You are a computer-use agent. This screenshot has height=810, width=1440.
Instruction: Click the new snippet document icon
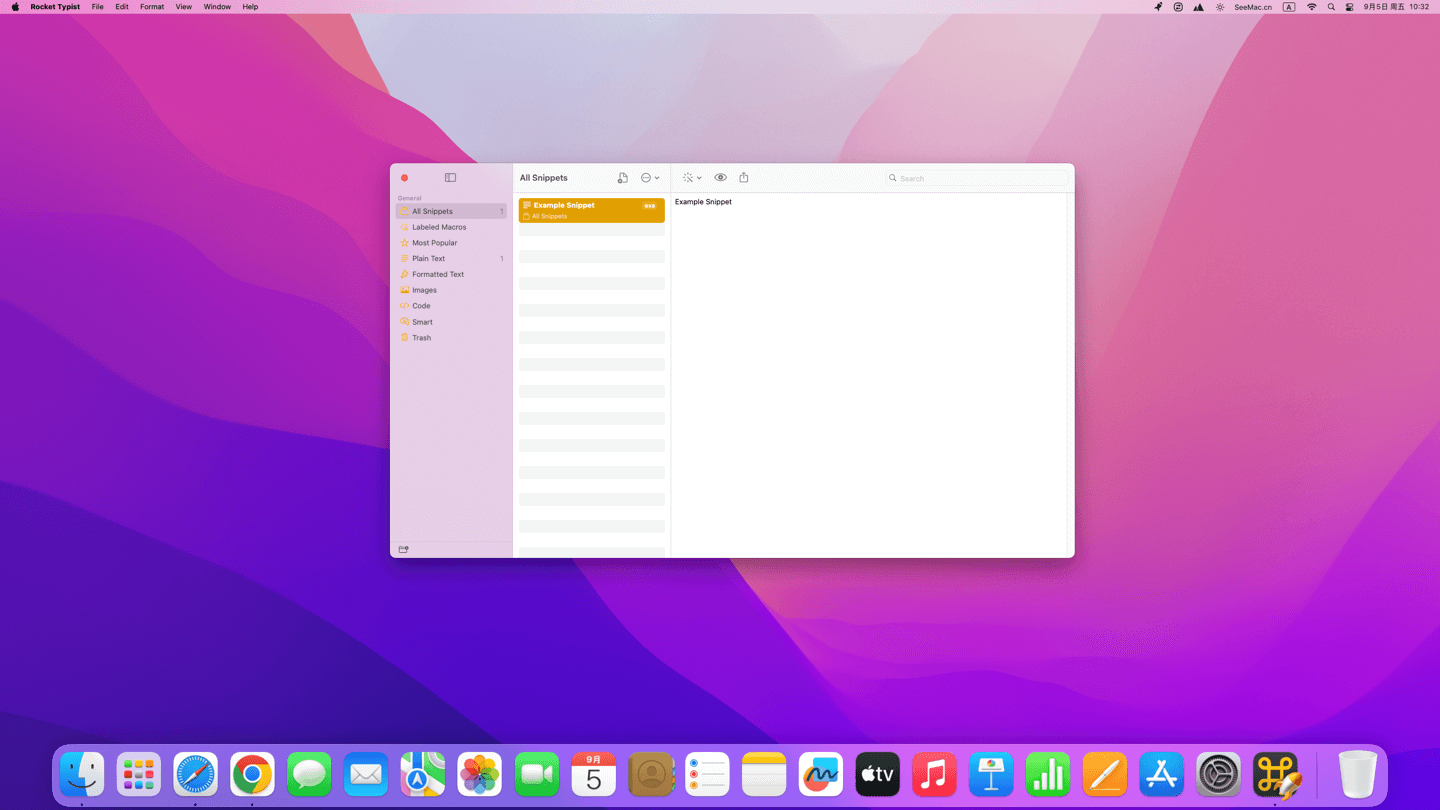tap(622, 178)
